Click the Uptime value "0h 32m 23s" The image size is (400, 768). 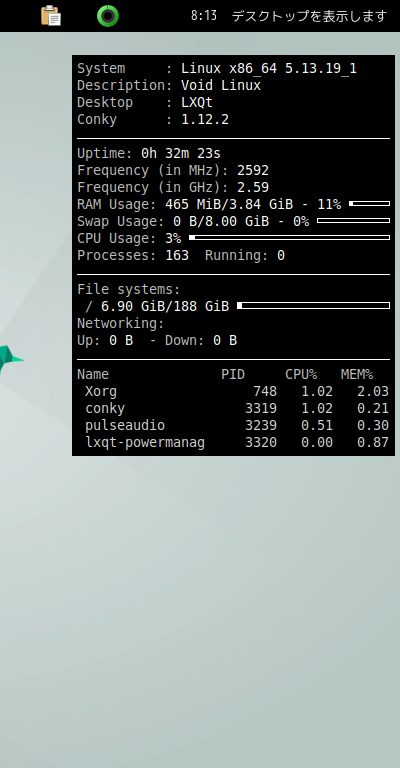(181, 153)
